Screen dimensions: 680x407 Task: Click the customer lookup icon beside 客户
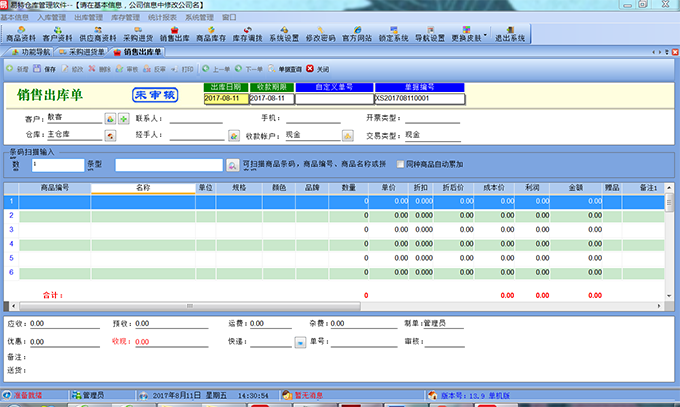point(110,118)
